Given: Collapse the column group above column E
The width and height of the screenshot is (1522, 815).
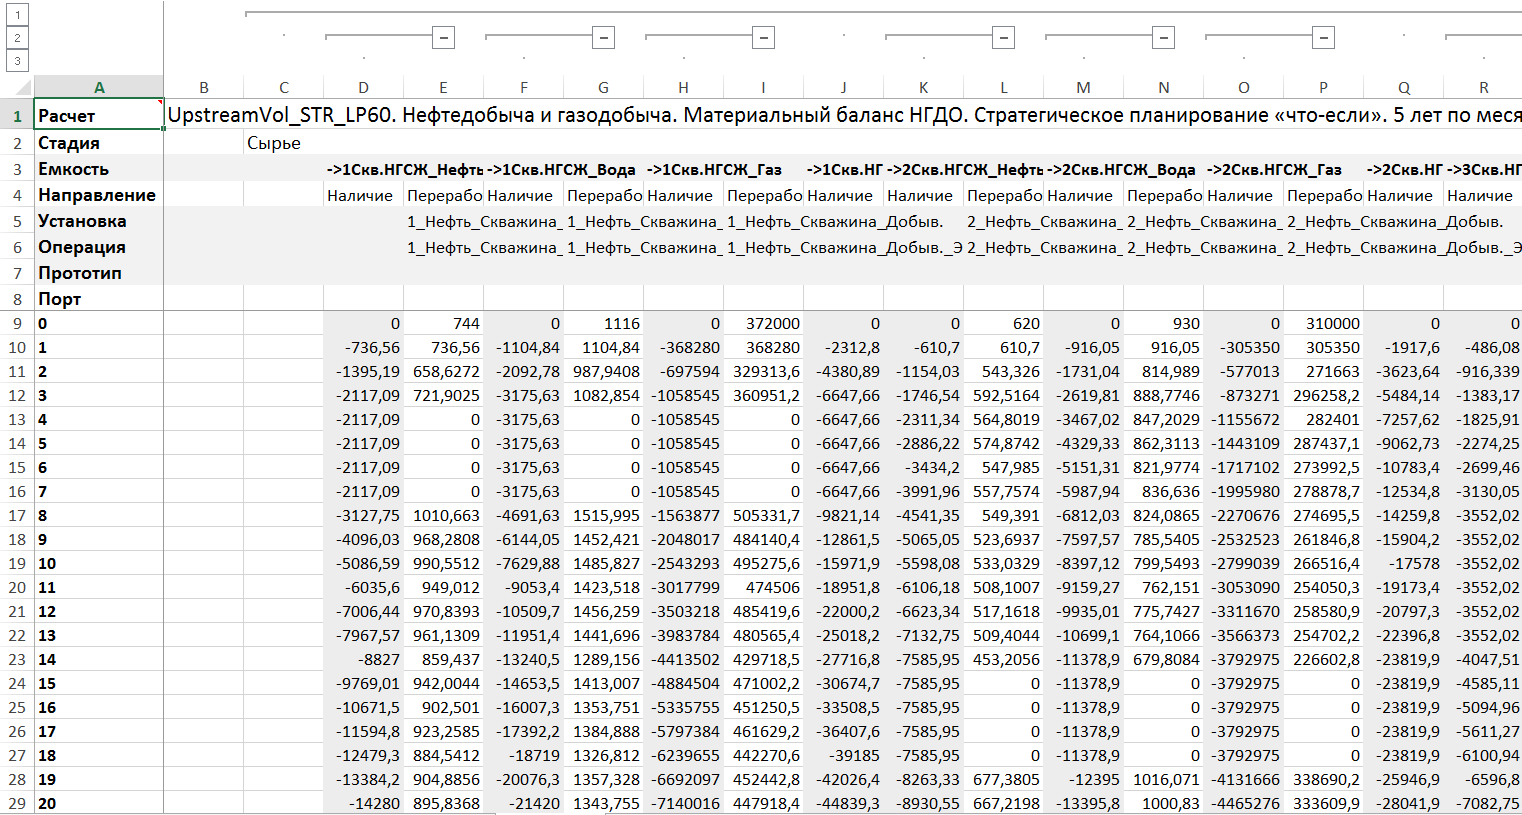Looking at the screenshot, I should (x=443, y=38).
